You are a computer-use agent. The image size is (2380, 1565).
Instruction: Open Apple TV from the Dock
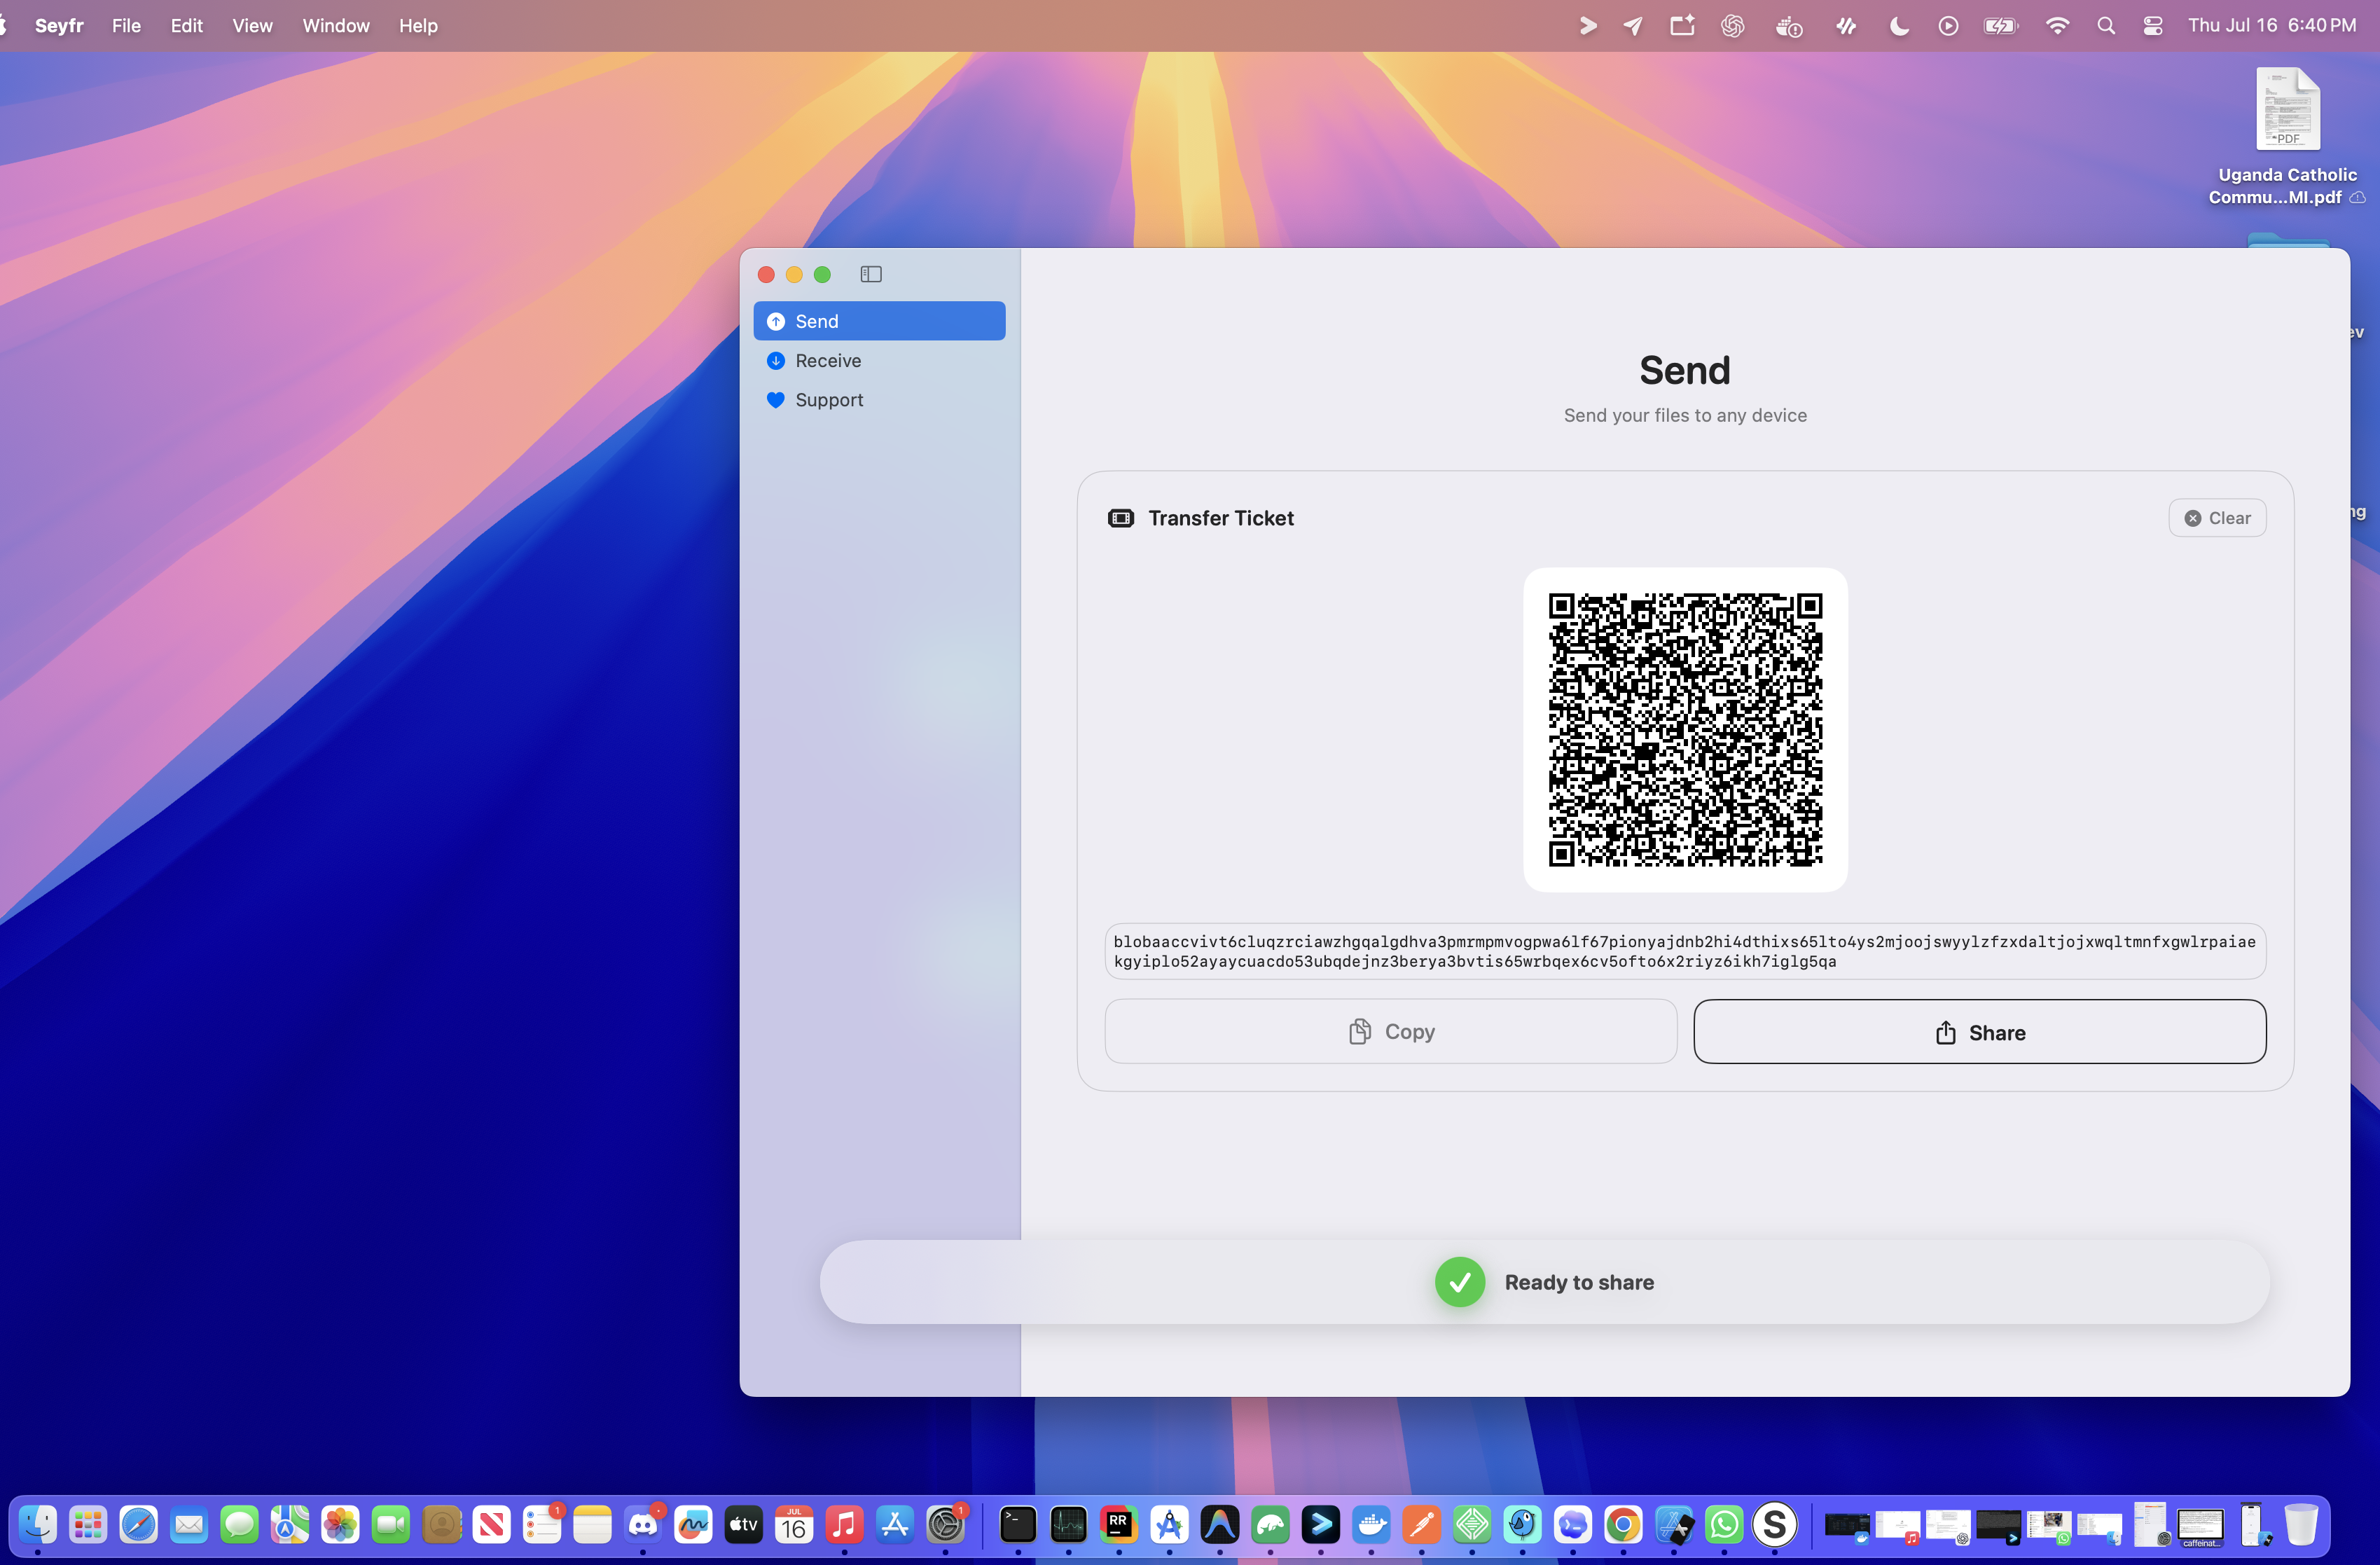point(743,1524)
